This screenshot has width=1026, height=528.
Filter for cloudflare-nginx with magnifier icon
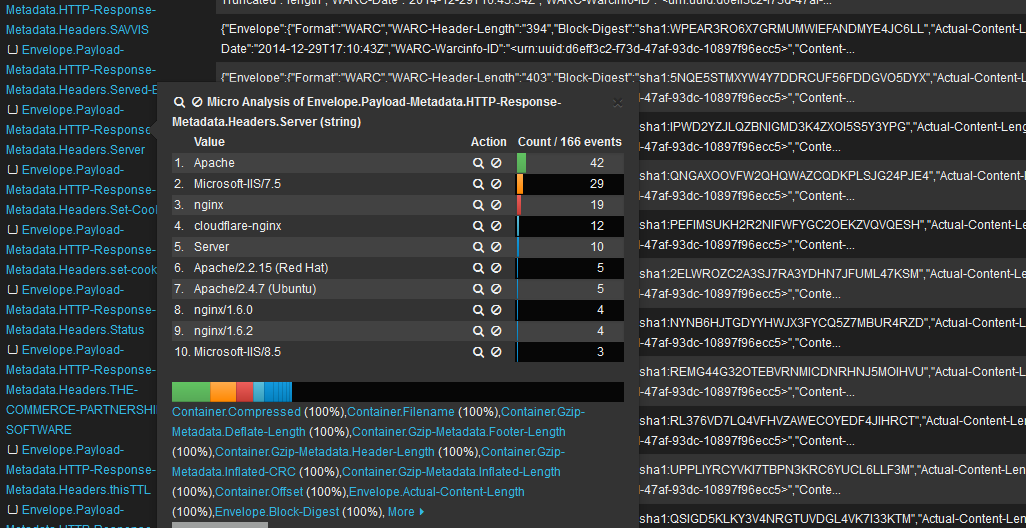(x=478, y=226)
